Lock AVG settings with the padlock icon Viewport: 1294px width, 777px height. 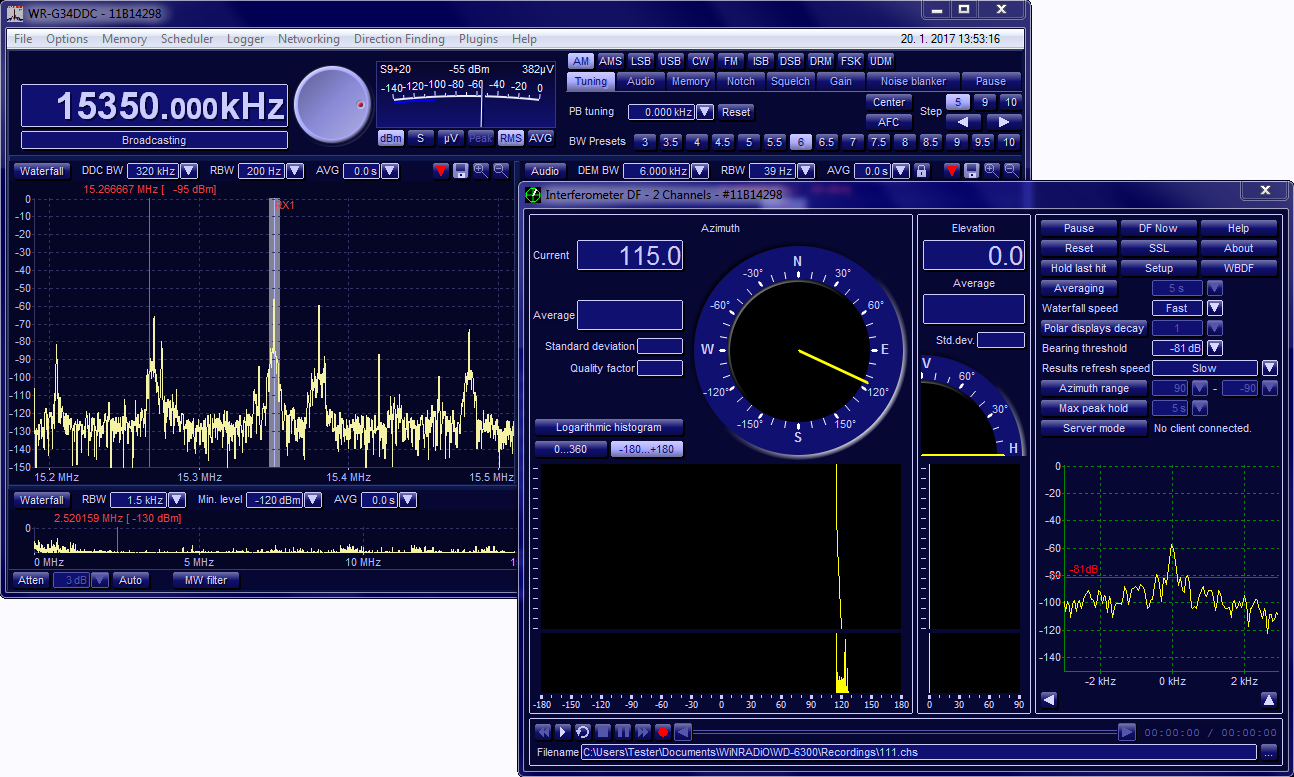tap(922, 171)
